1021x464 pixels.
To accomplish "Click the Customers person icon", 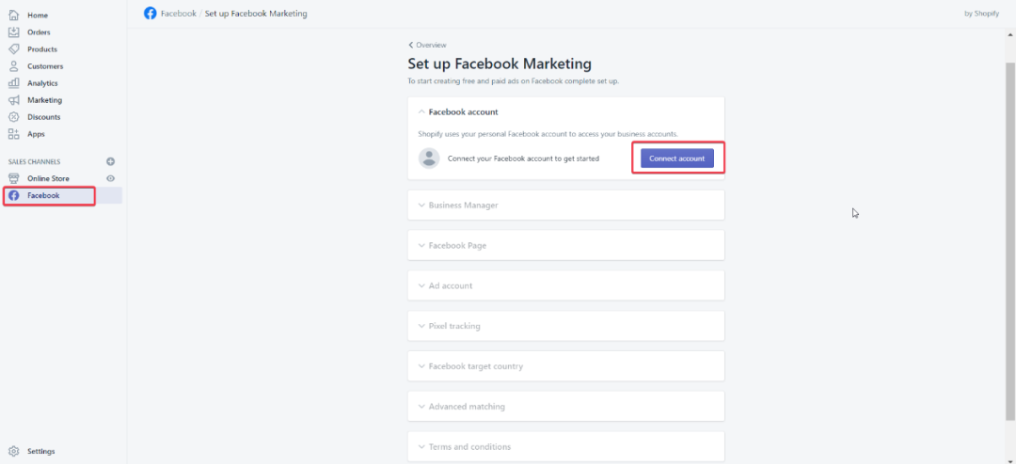I will [14, 66].
